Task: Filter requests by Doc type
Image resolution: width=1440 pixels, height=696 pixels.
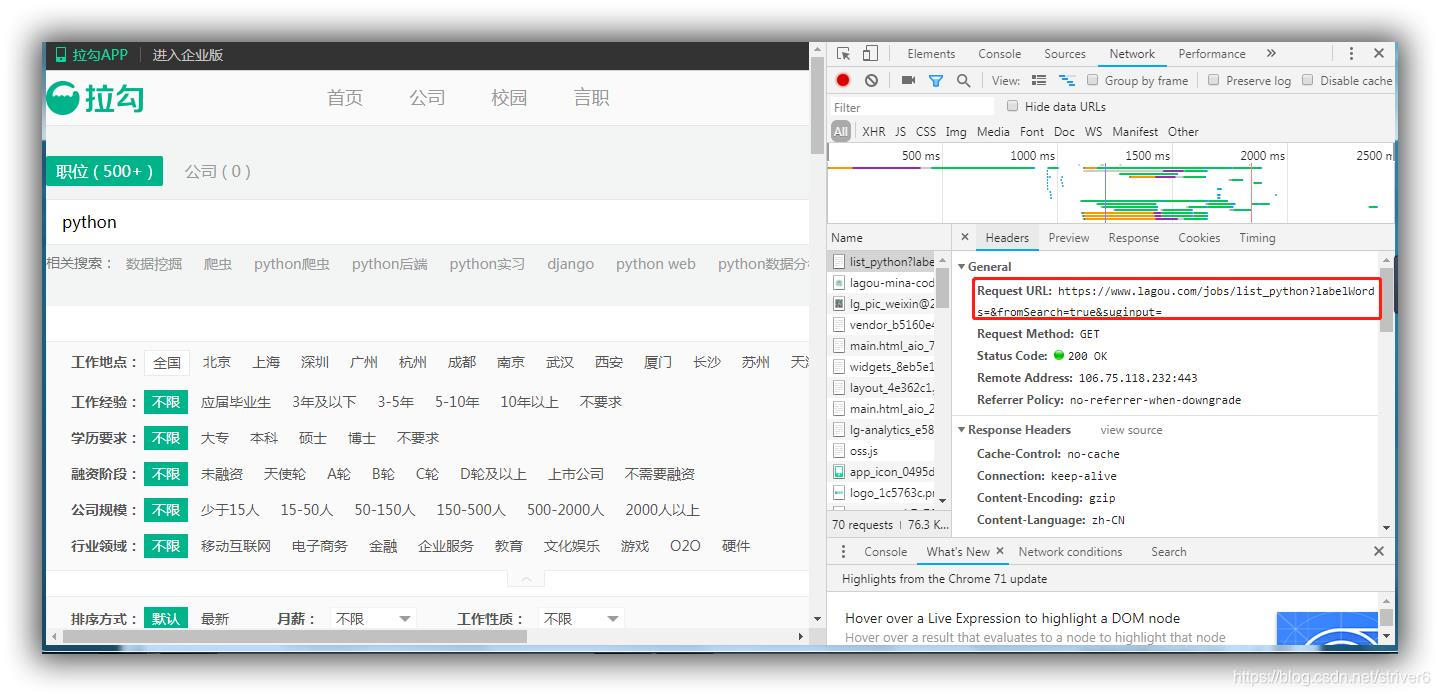Action: pos(1064,132)
